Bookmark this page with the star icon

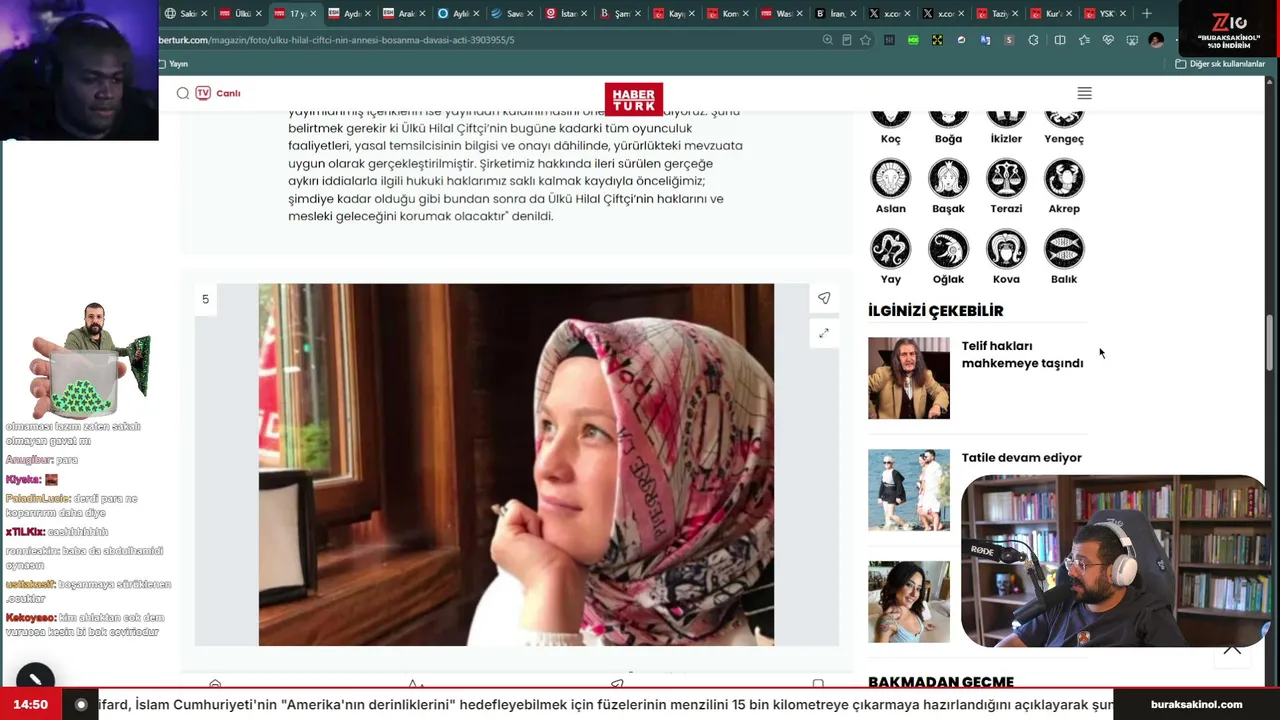[x=865, y=40]
